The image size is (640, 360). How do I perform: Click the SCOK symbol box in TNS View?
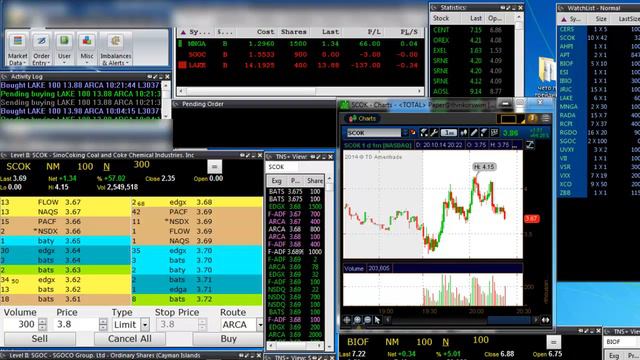282,167
